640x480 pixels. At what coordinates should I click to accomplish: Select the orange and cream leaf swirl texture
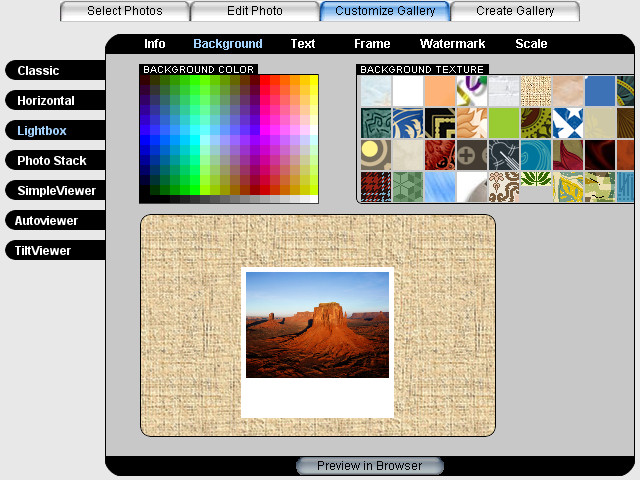pyautogui.click(x=472, y=123)
